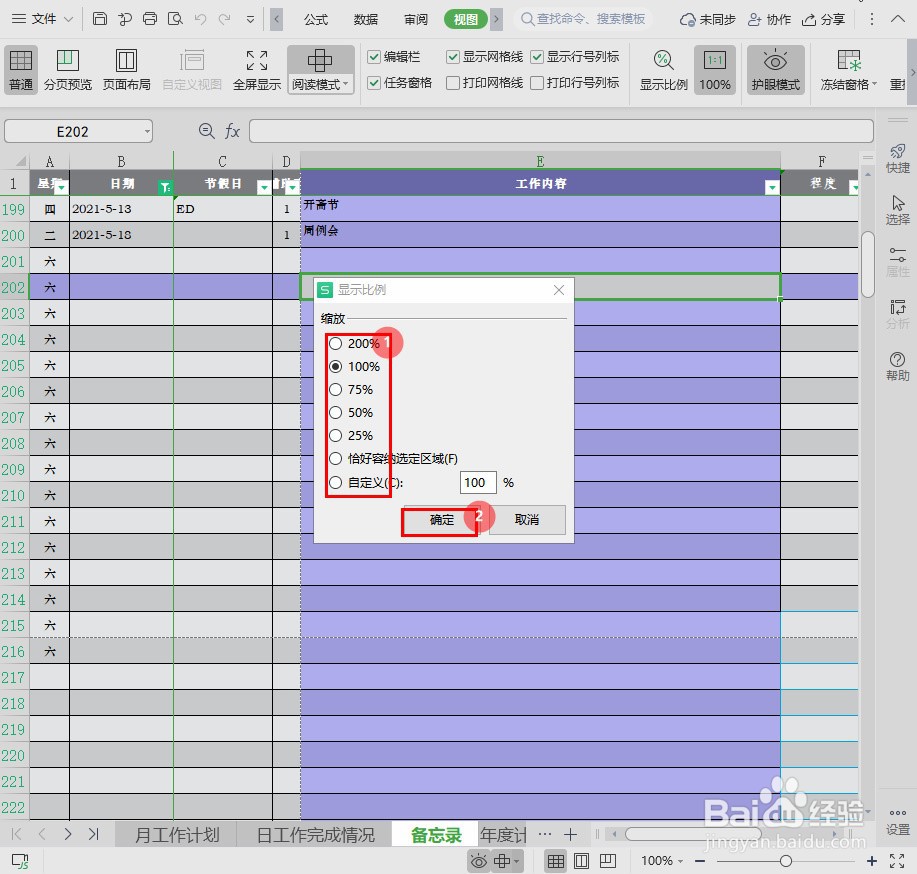The image size is (917, 874).
Task: Select the 200% zoom radio button
Action: tap(335, 343)
